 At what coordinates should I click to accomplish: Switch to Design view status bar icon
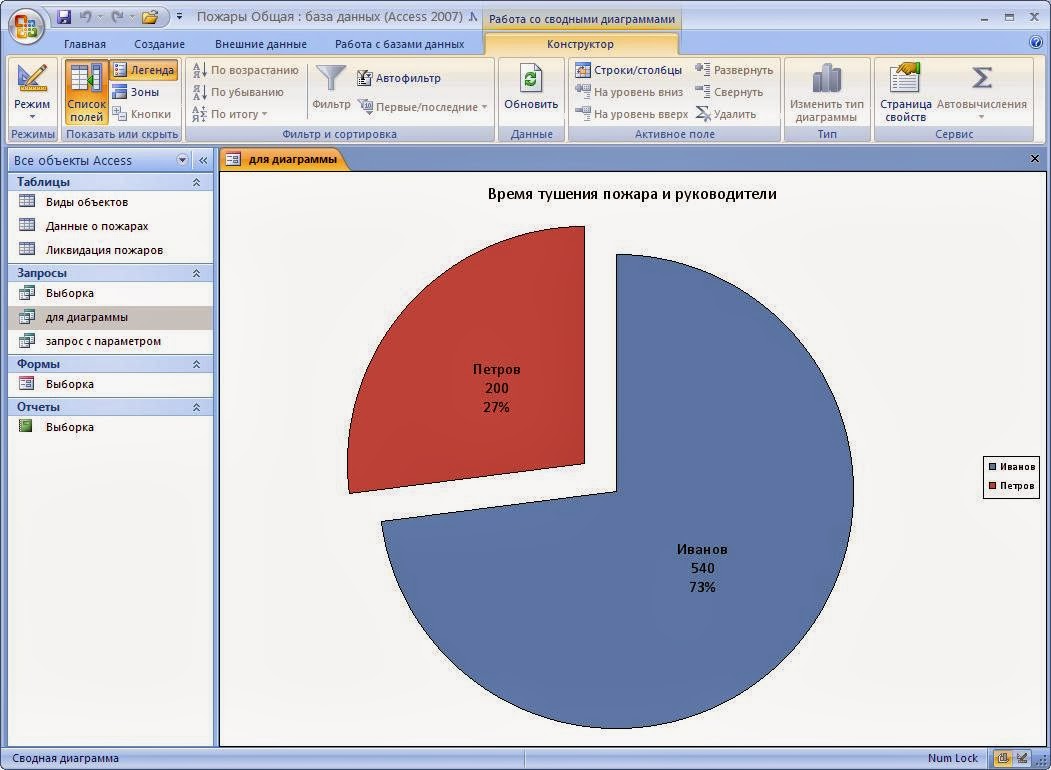[x=1022, y=759]
